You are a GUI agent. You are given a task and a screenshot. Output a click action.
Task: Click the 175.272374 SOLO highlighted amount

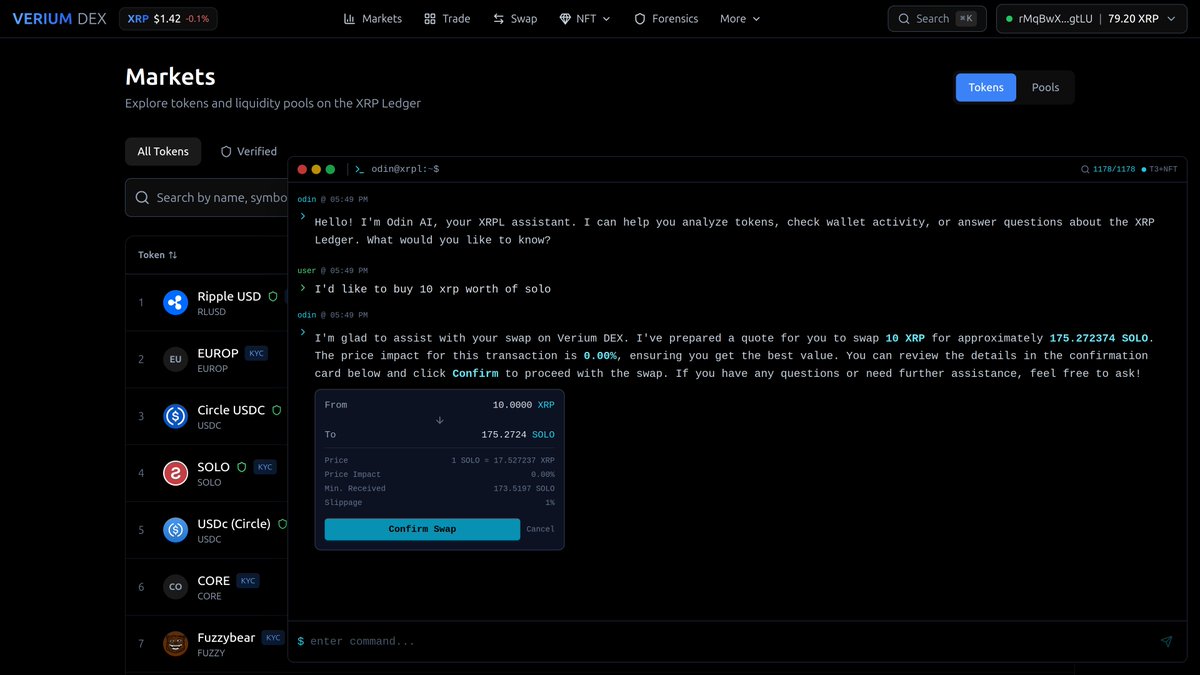tap(1099, 338)
